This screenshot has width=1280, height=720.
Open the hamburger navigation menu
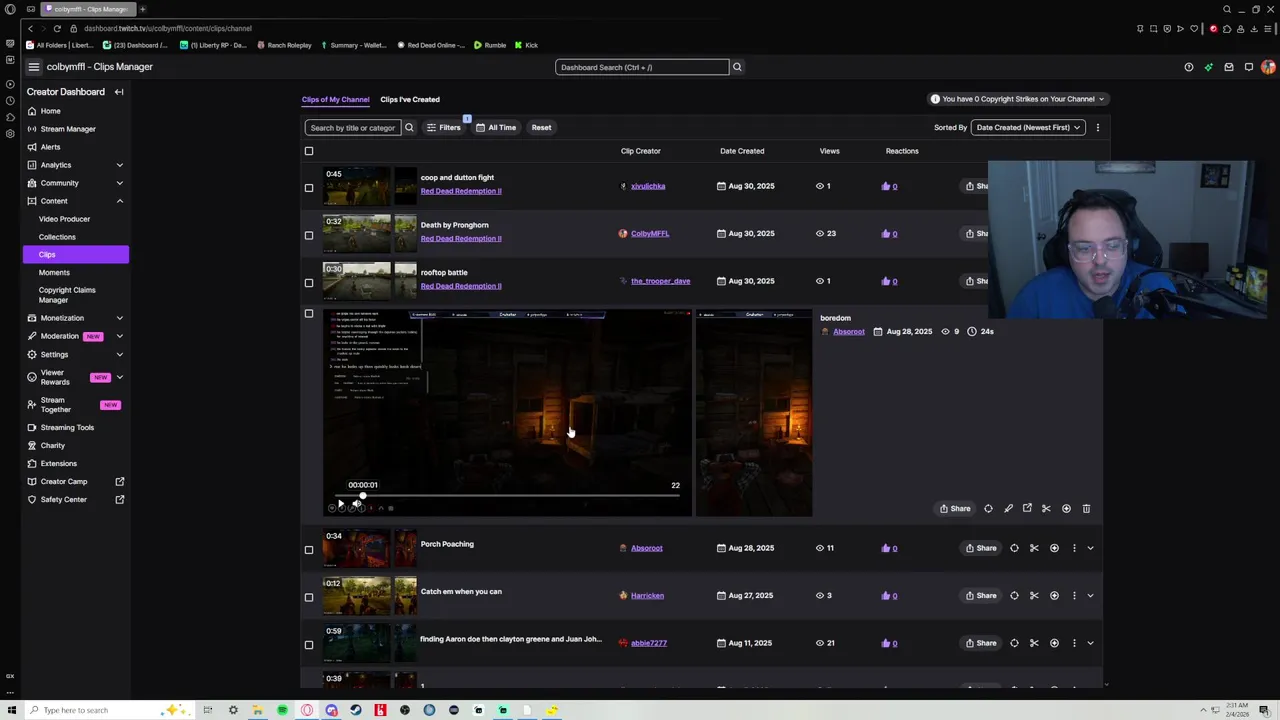pos(33,67)
